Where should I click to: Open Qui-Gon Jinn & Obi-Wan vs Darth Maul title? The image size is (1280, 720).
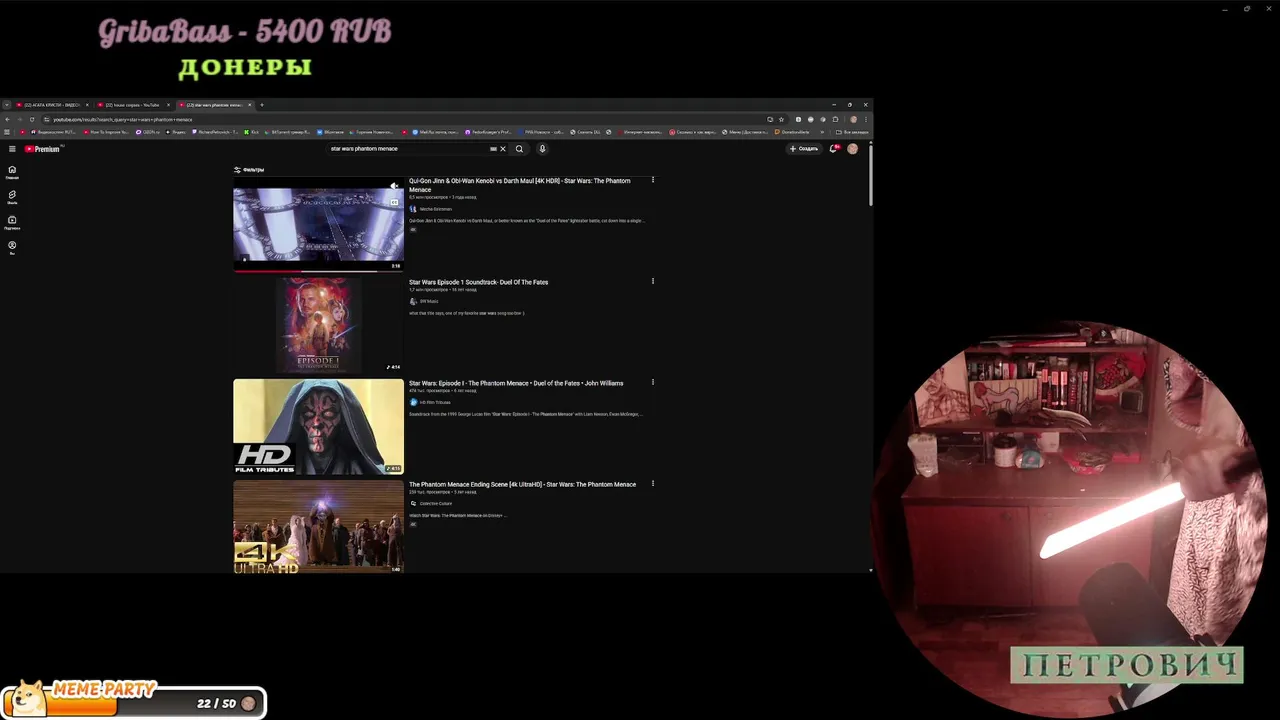pos(520,185)
